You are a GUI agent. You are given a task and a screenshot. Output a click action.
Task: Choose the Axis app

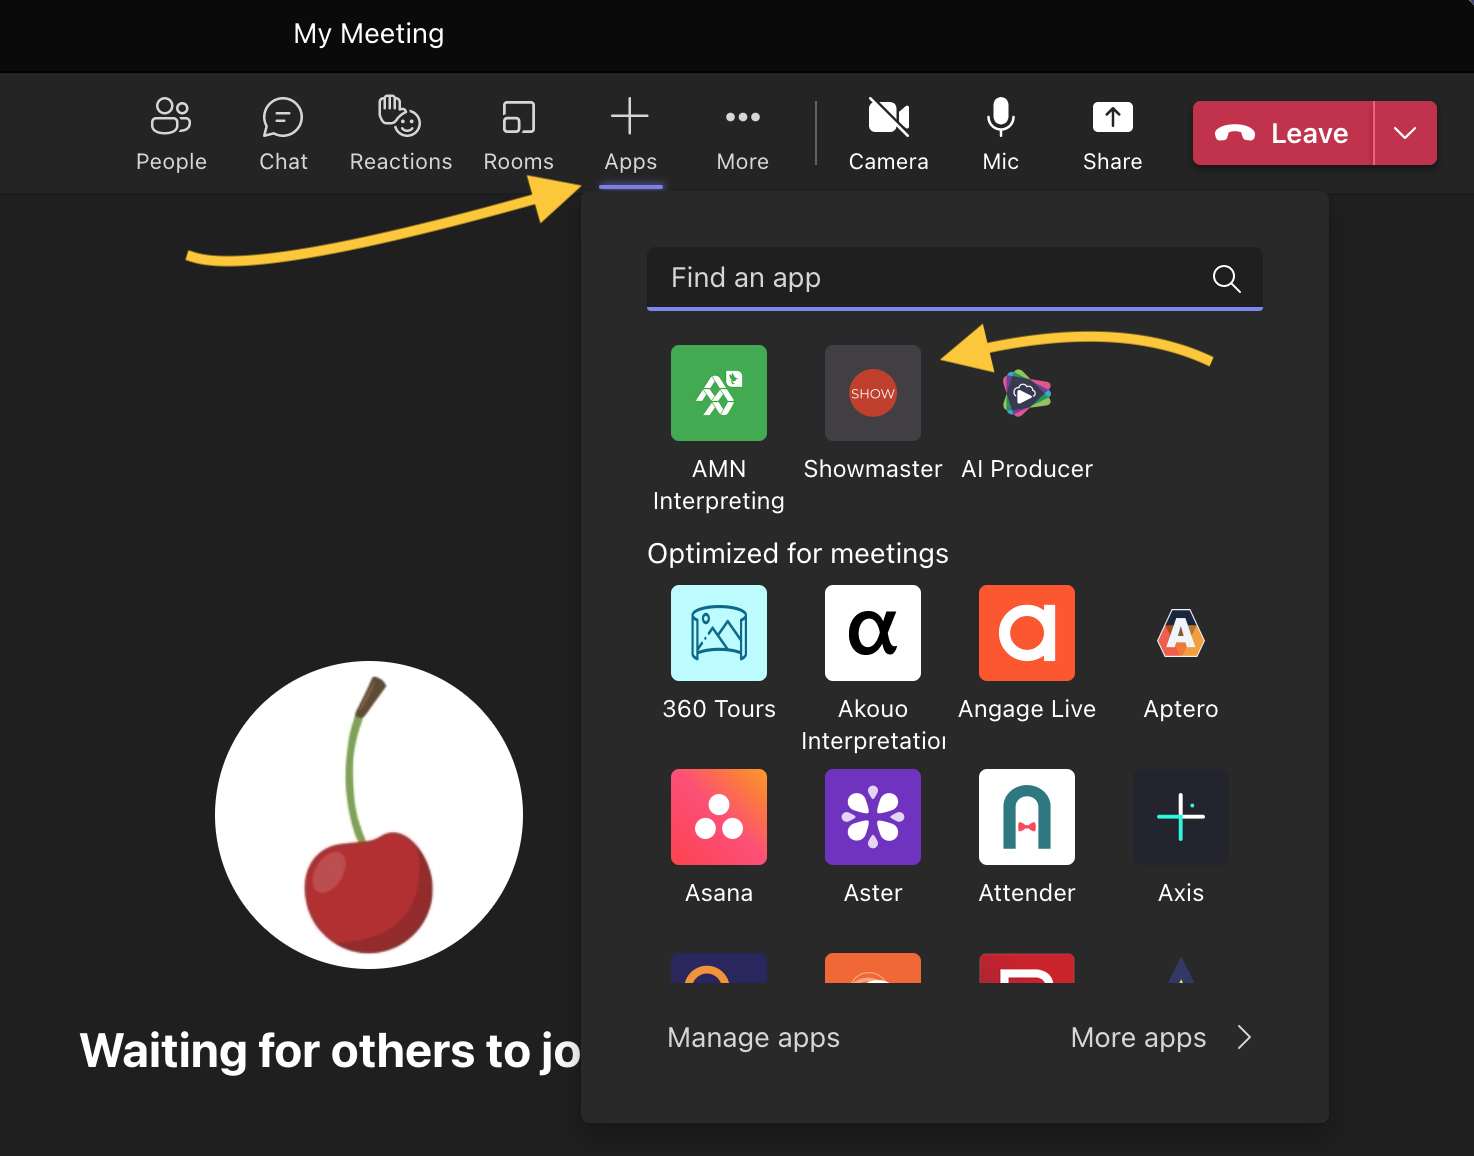(1180, 817)
